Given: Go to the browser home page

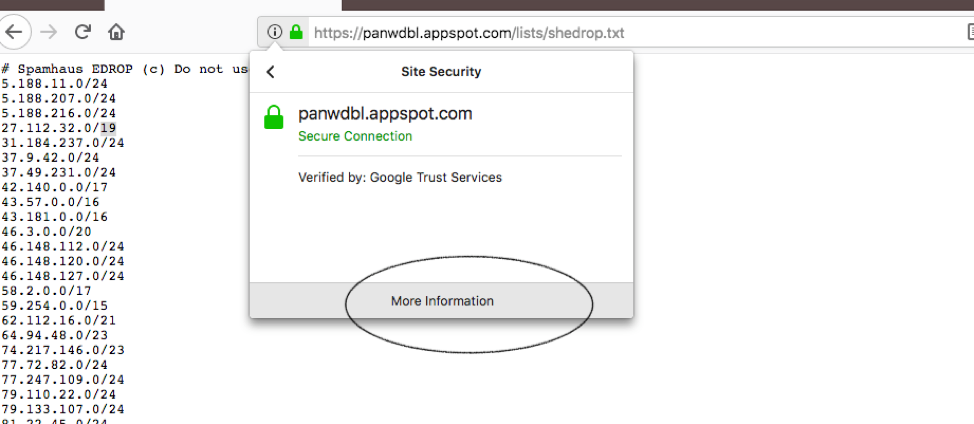Looking at the screenshot, I should click(x=117, y=32).
